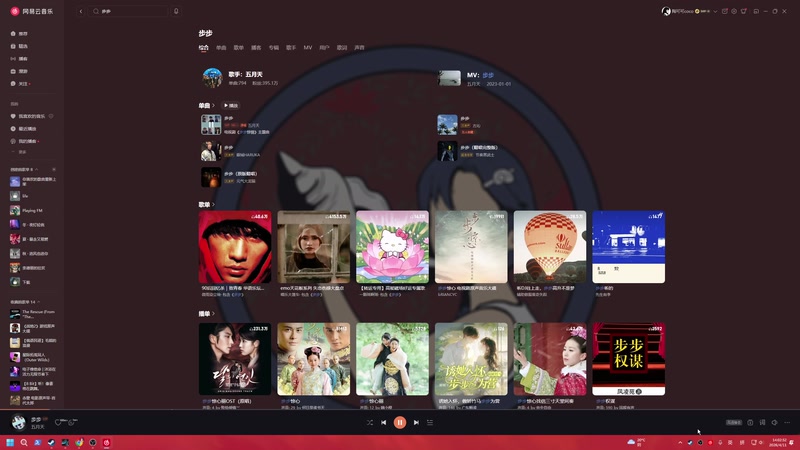Screen dimensions: 800x450
Task: Mute with the volume speaker icon
Action: pyautogui.click(x=774, y=422)
